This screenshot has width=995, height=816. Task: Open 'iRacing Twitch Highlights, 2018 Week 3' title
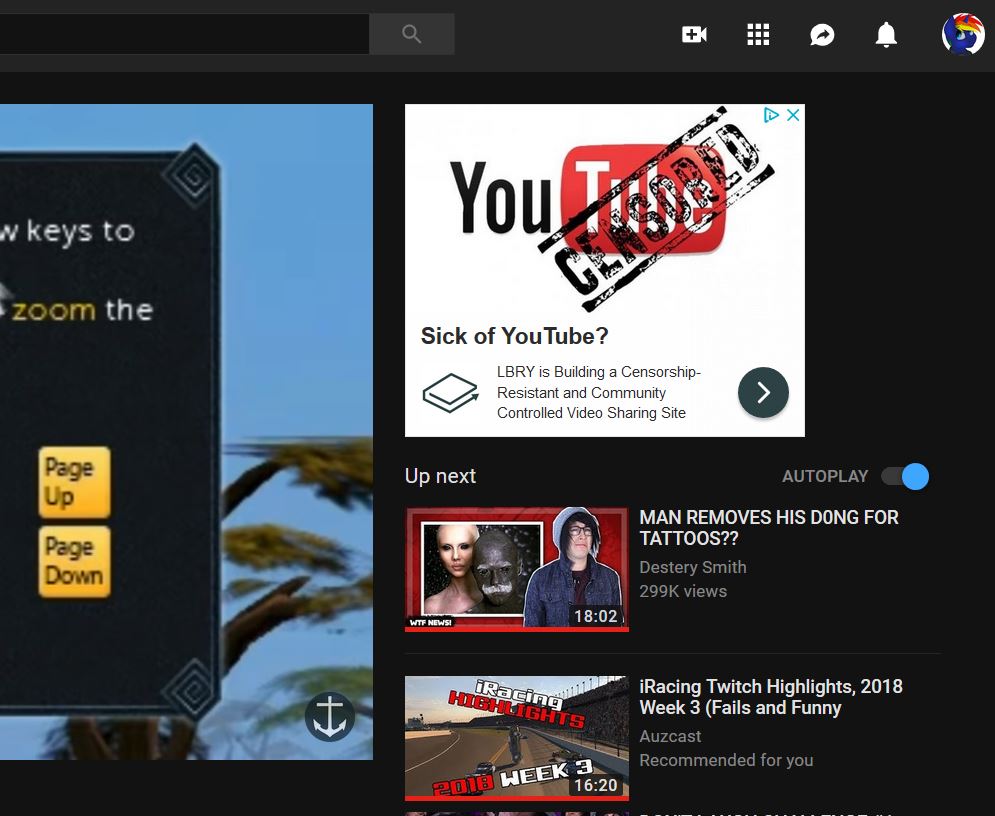(x=771, y=697)
